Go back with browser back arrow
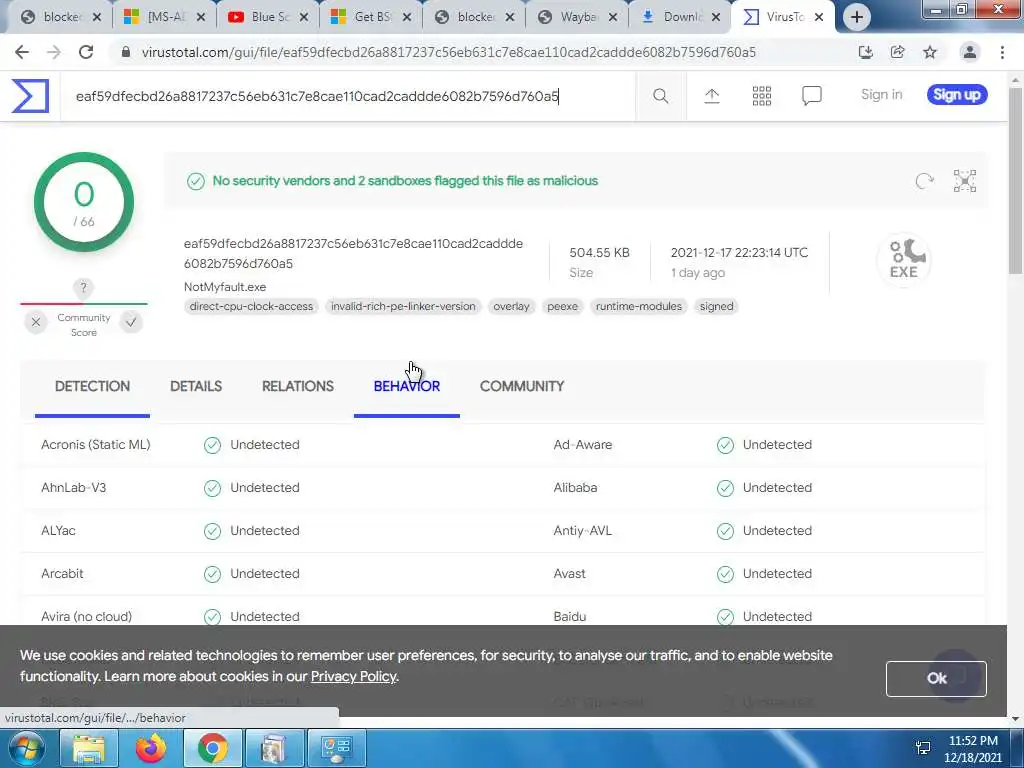1024x768 pixels. point(22,52)
